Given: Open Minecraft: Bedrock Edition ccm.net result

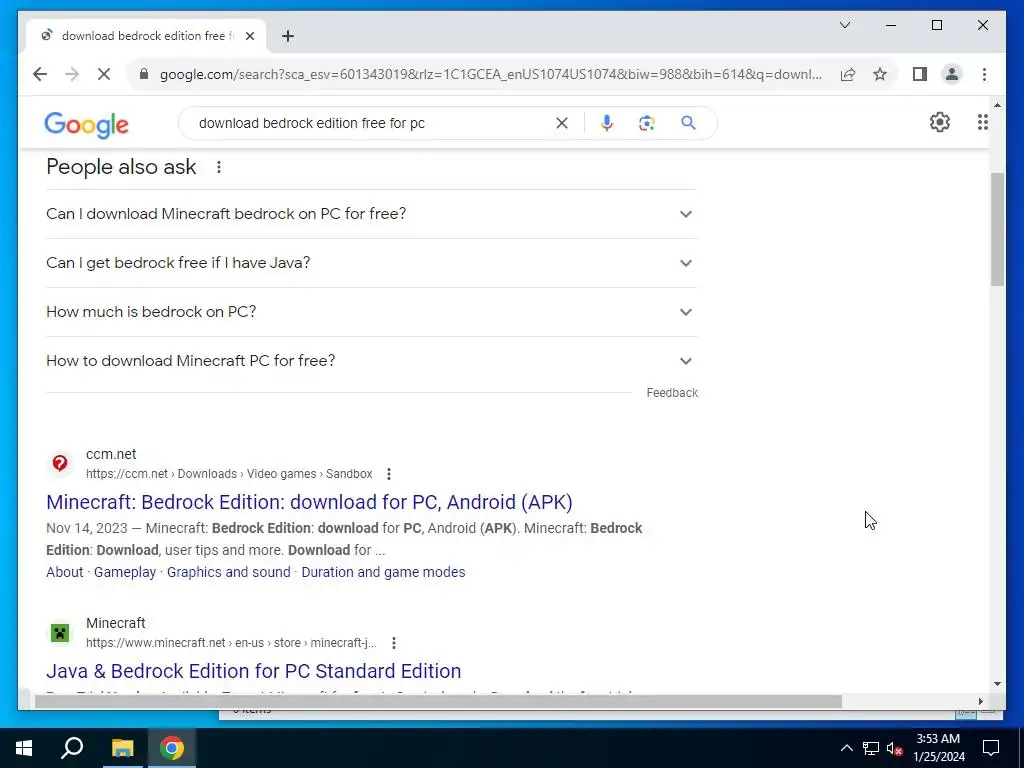Looking at the screenshot, I should coord(309,502).
